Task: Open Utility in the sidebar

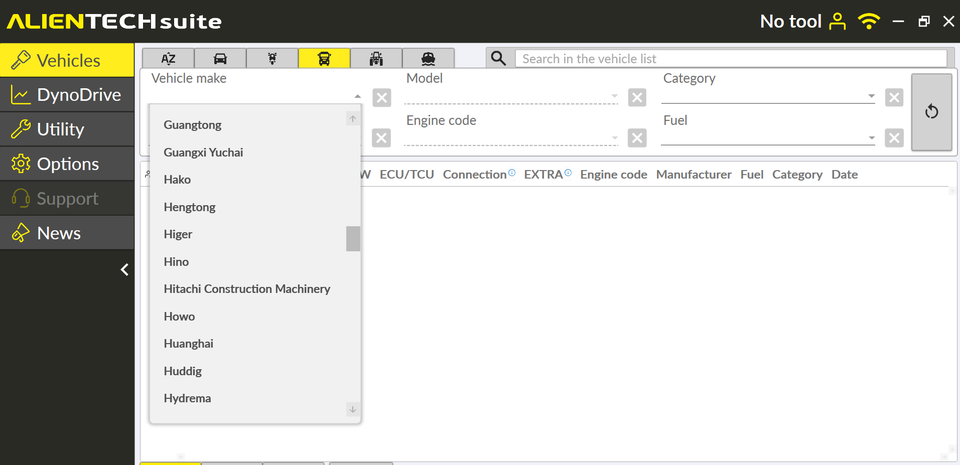Action: (67, 129)
